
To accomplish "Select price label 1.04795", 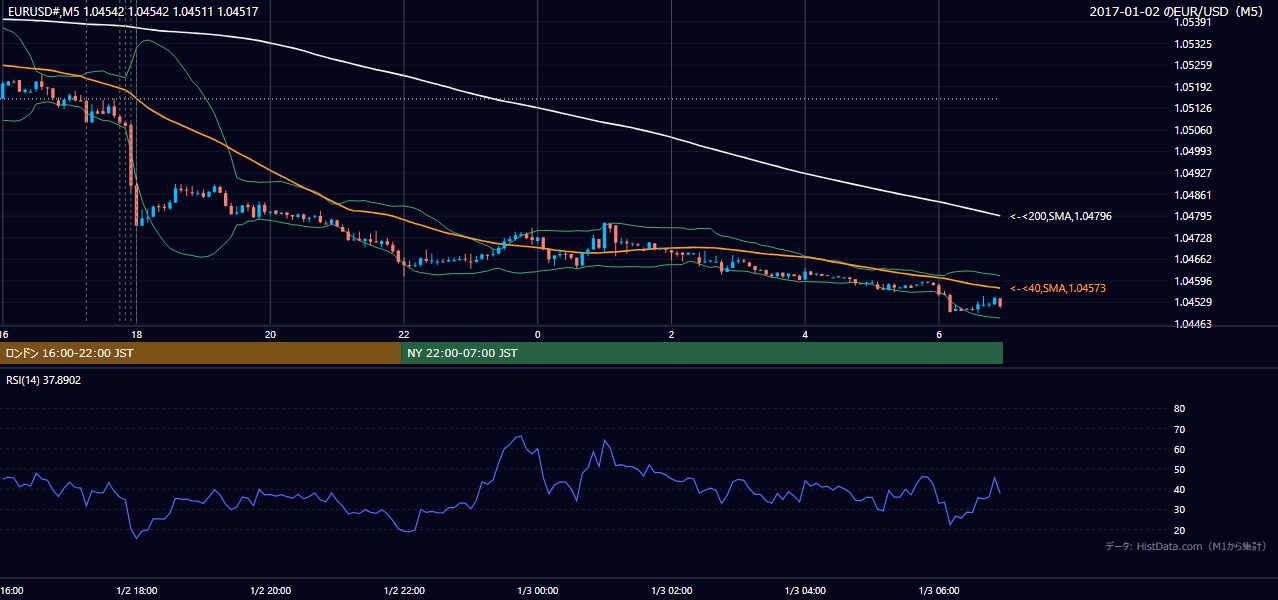I will point(1193,216).
